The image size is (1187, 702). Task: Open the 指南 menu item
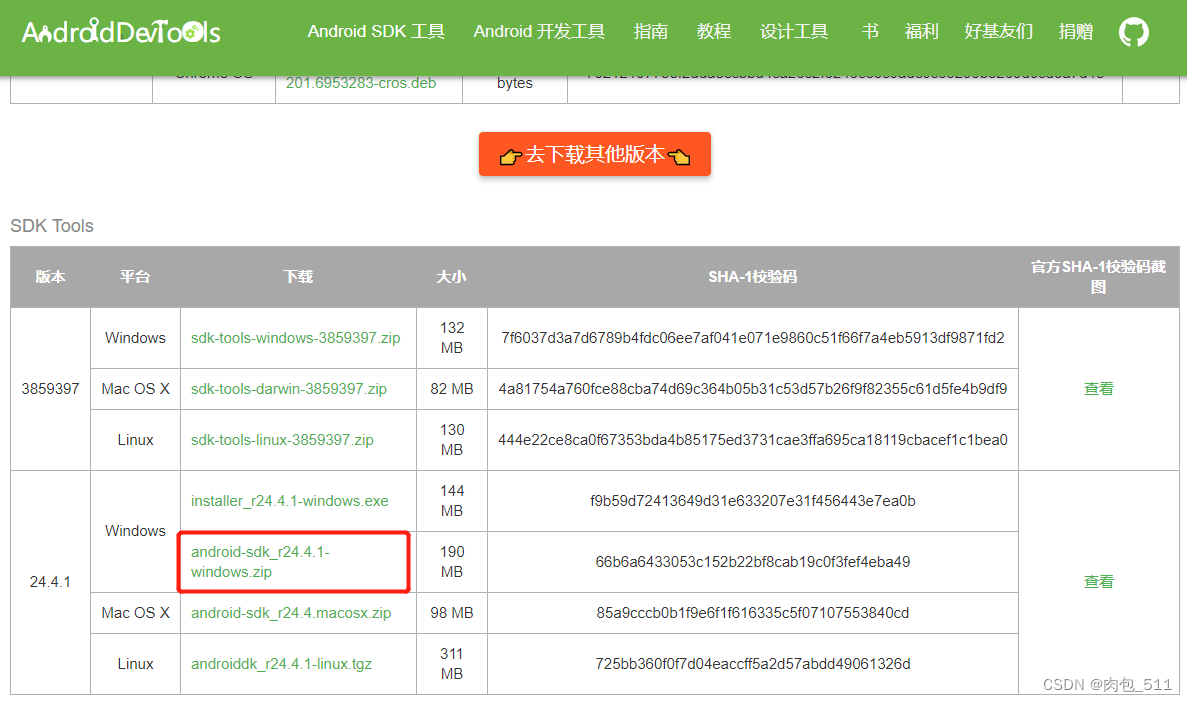[650, 32]
